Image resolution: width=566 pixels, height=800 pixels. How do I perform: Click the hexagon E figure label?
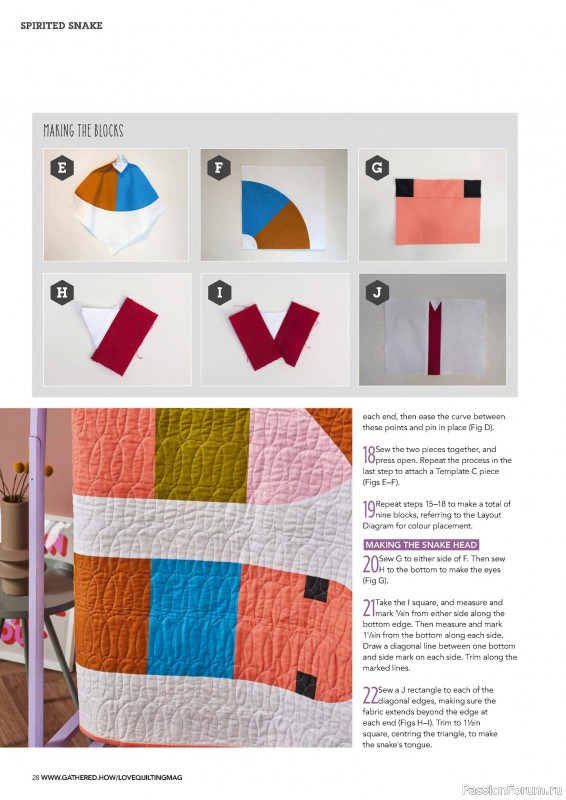click(62, 168)
